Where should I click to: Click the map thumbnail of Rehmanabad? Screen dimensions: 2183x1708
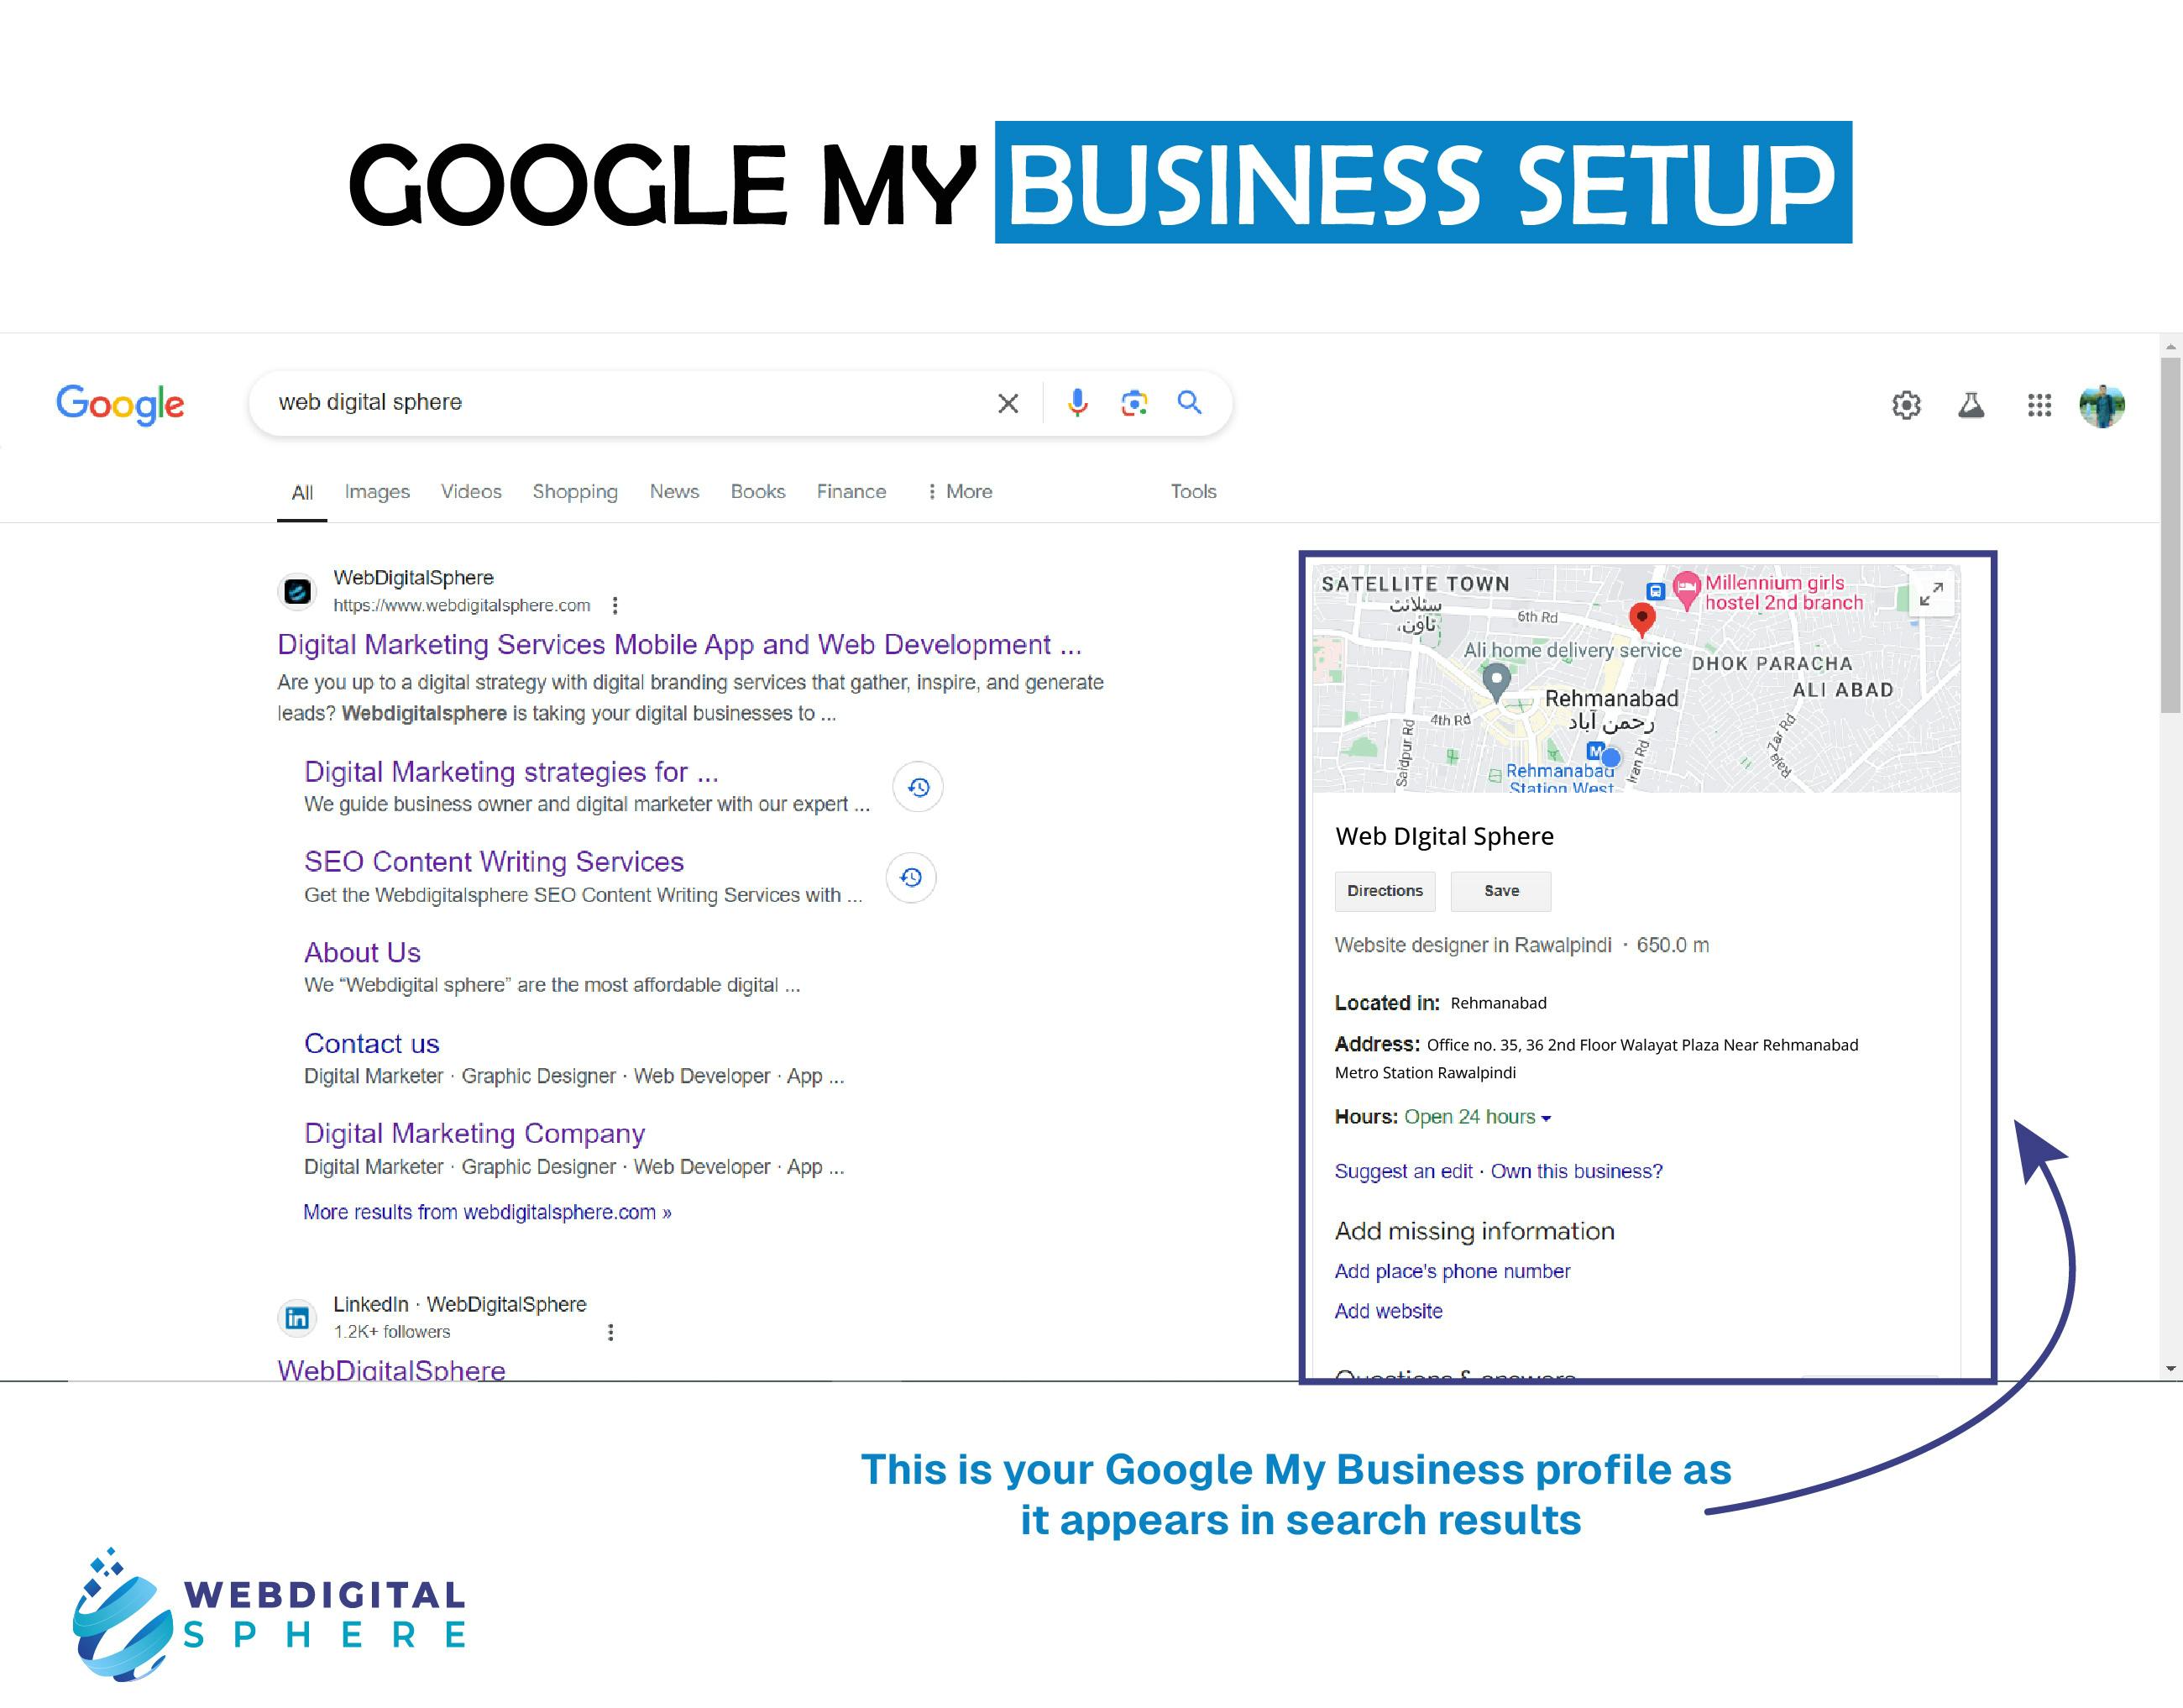[1636, 679]
